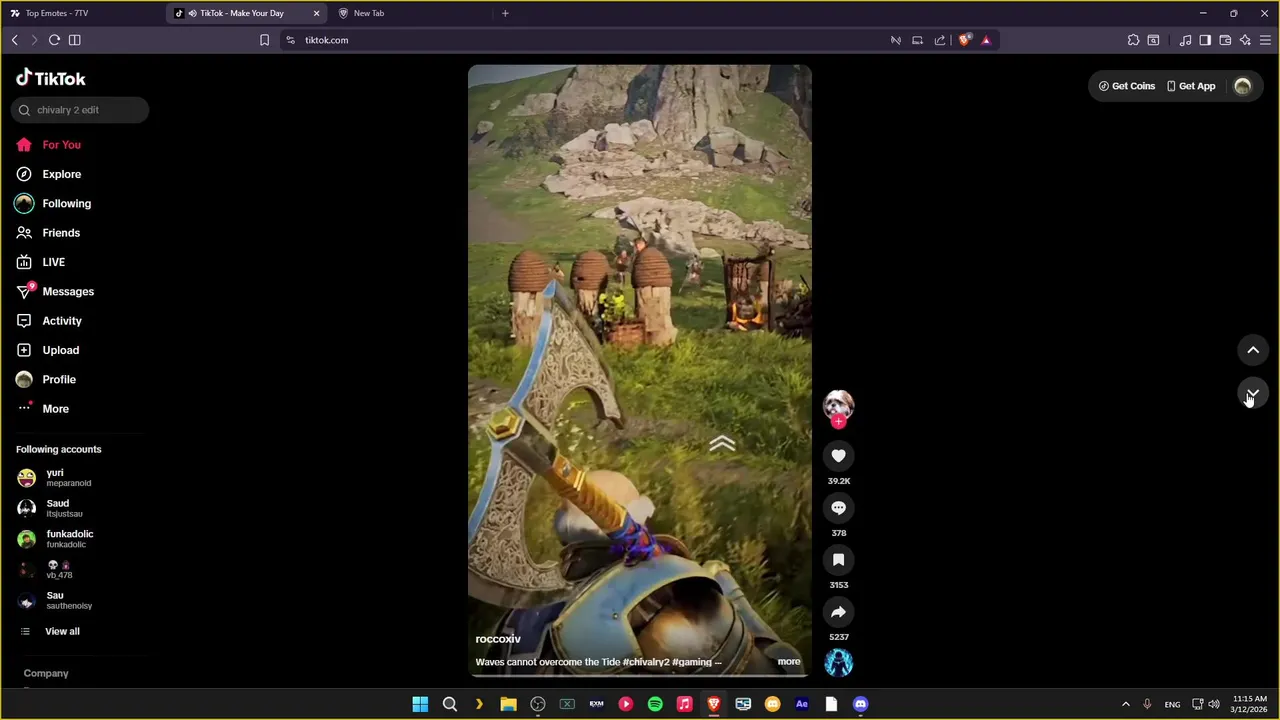This screenshot has width=1280, height=720.
Task: Go to the Following feed
Action: coord(53,203)
